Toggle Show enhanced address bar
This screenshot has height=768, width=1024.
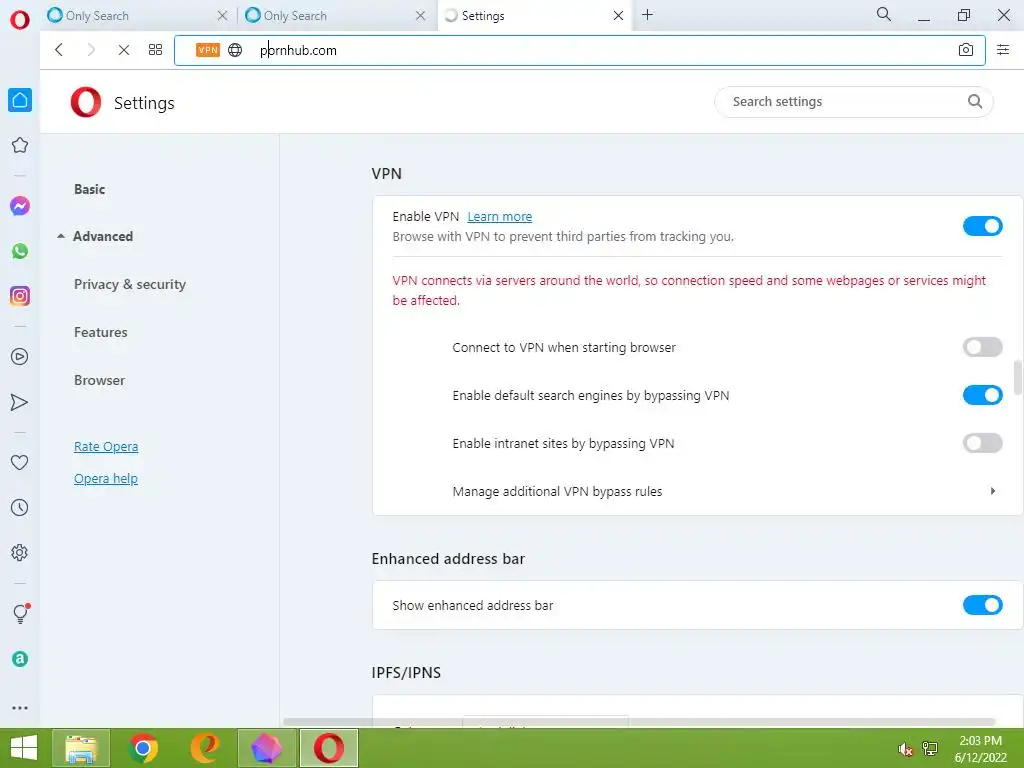[982, 605]
